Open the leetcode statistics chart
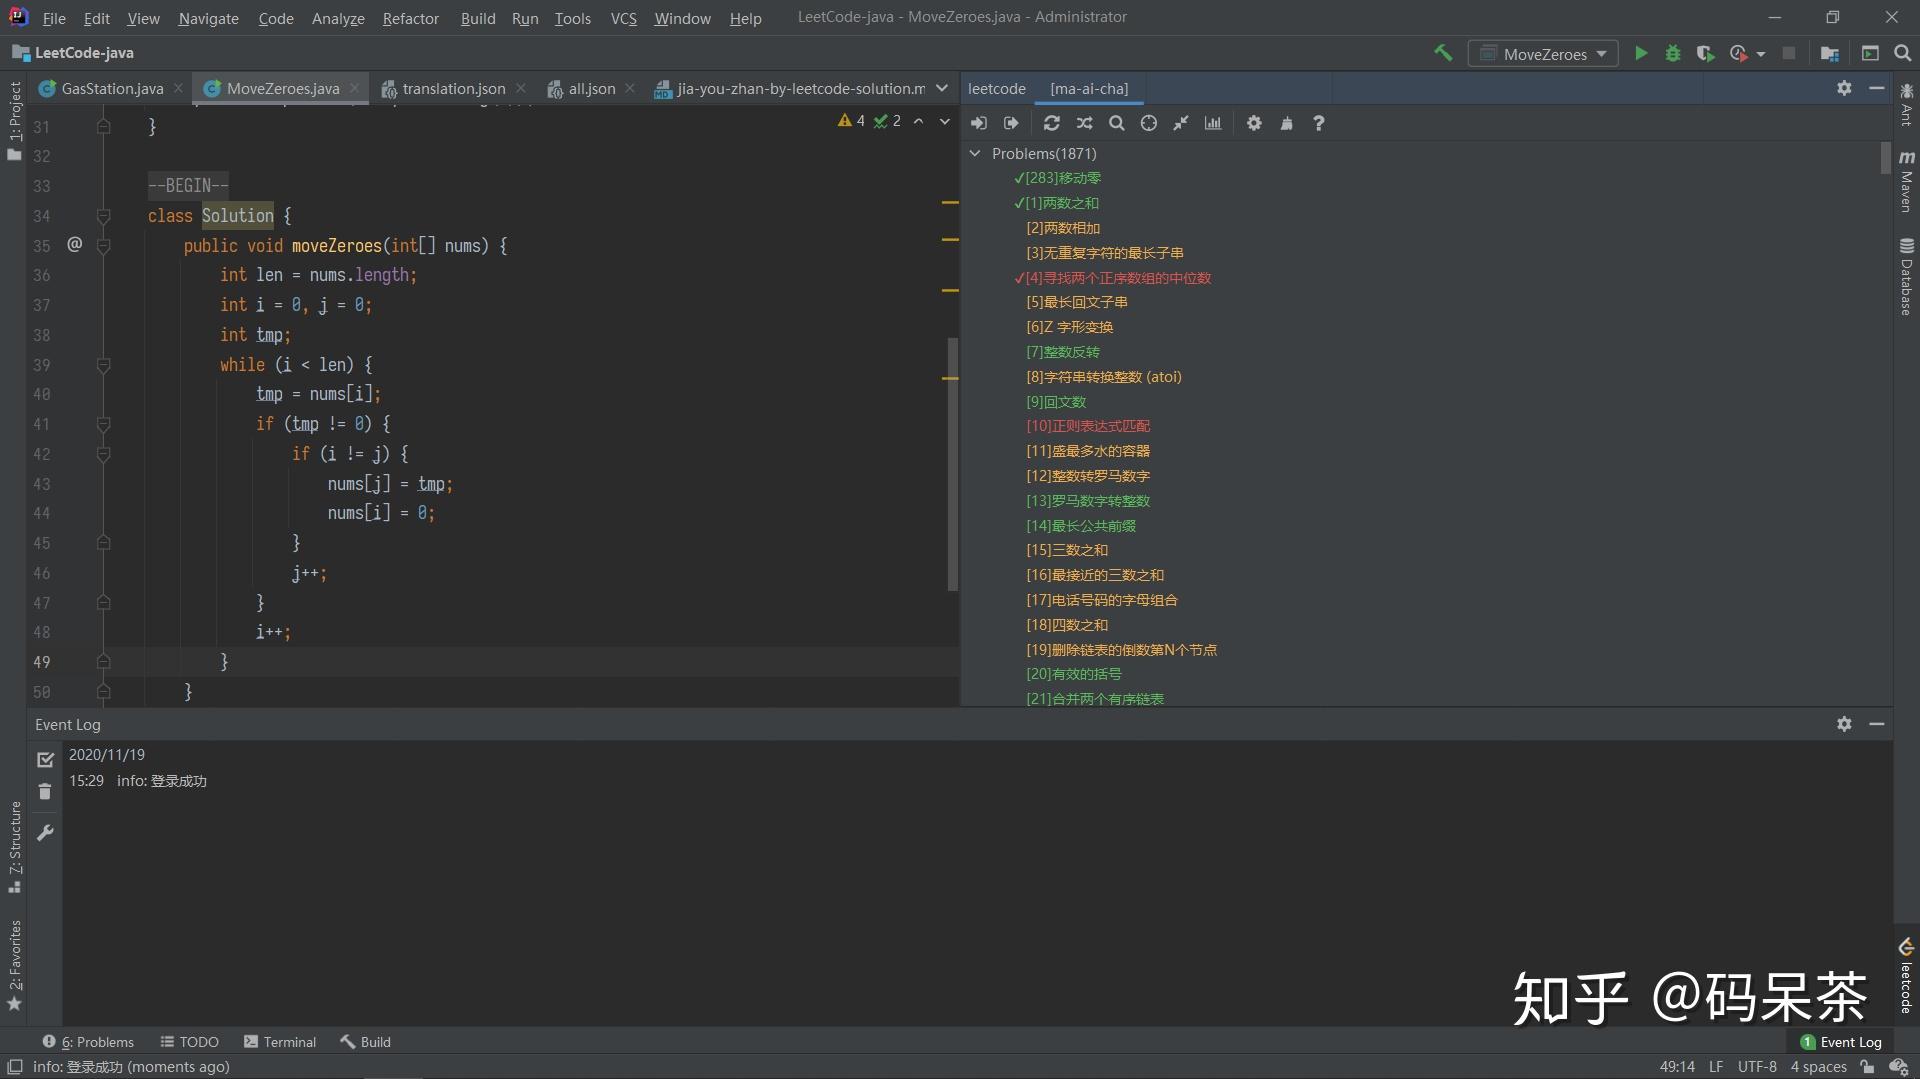 tap(1213, 123)
